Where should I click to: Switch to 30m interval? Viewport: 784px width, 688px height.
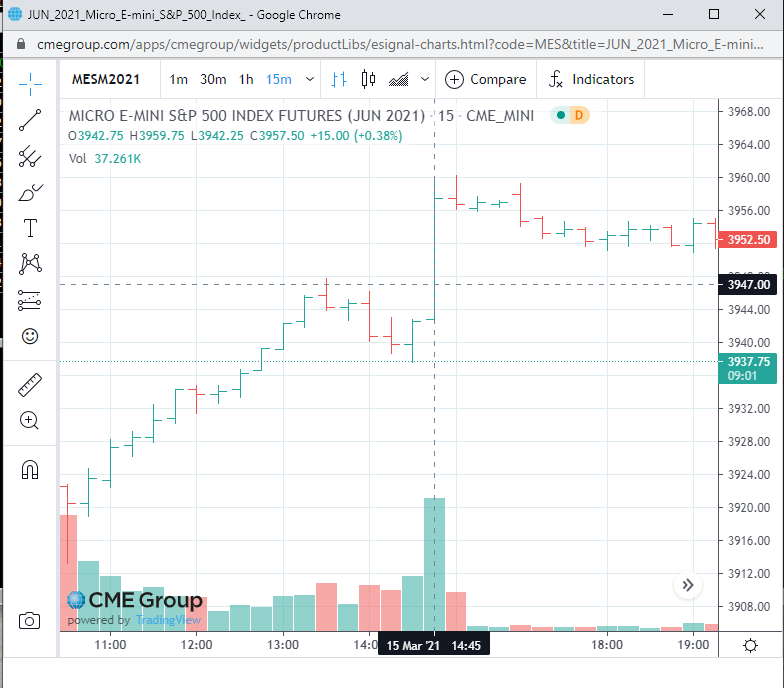[213, 80]
